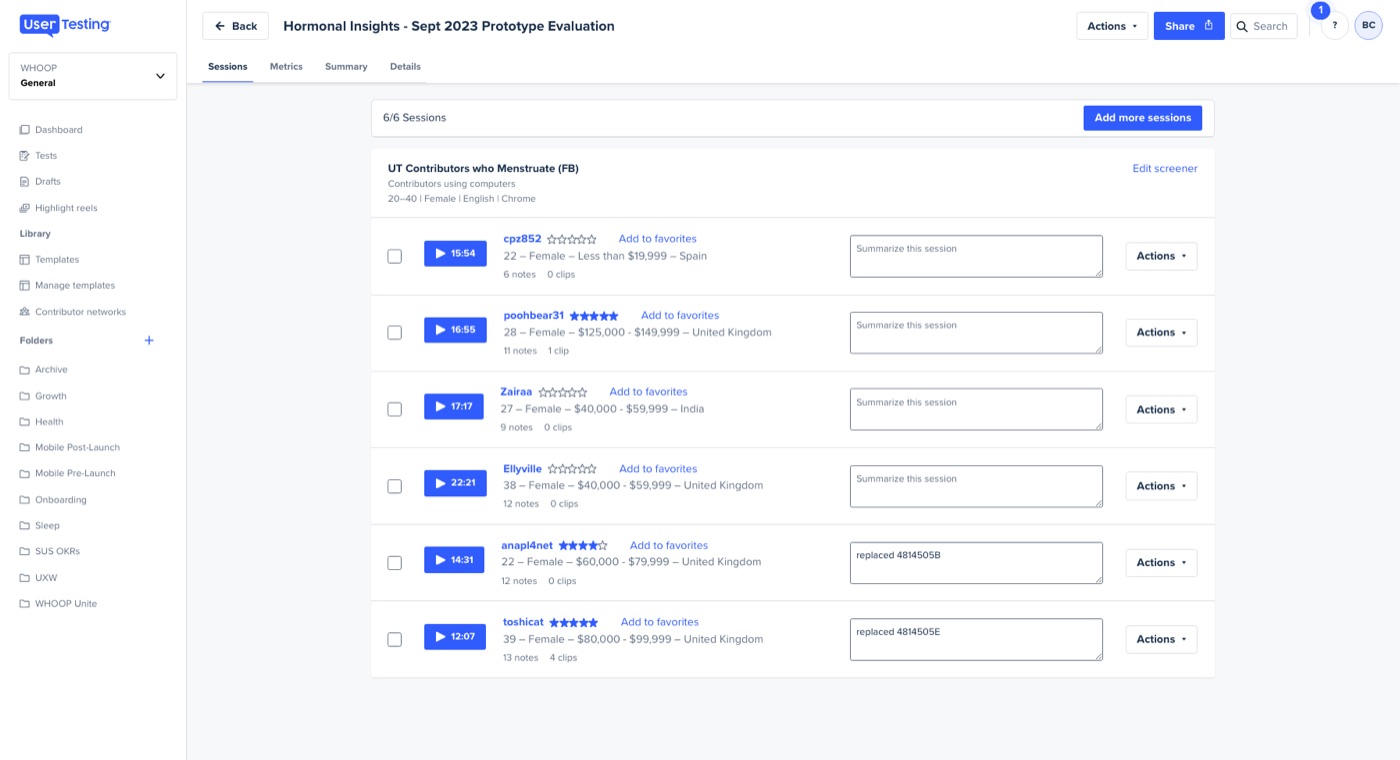Open the Dashboard icon in sidebar
This screenshot has width=1400, height=760.
pyautogui.click(x=25, y=130)
